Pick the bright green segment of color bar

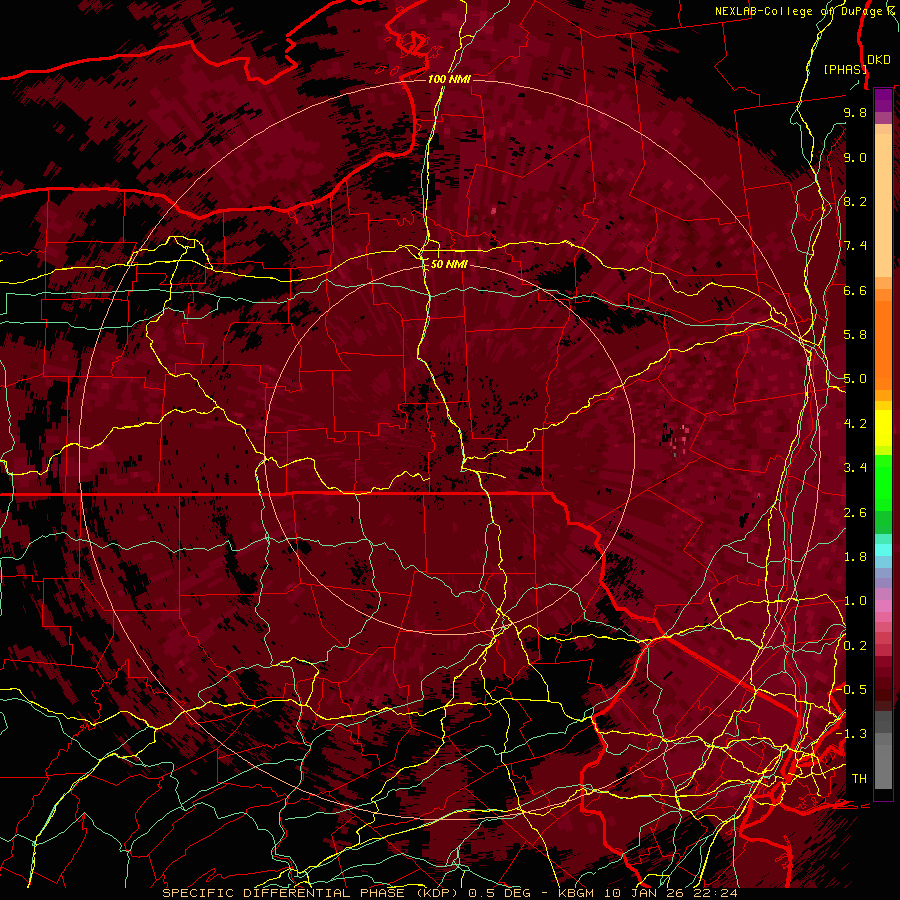pyautogui.click(x=883, y=483)
